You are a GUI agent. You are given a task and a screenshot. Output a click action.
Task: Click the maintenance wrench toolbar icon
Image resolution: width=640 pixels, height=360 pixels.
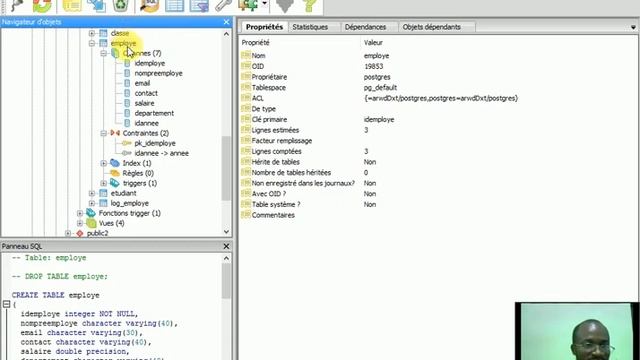point(224,5)
